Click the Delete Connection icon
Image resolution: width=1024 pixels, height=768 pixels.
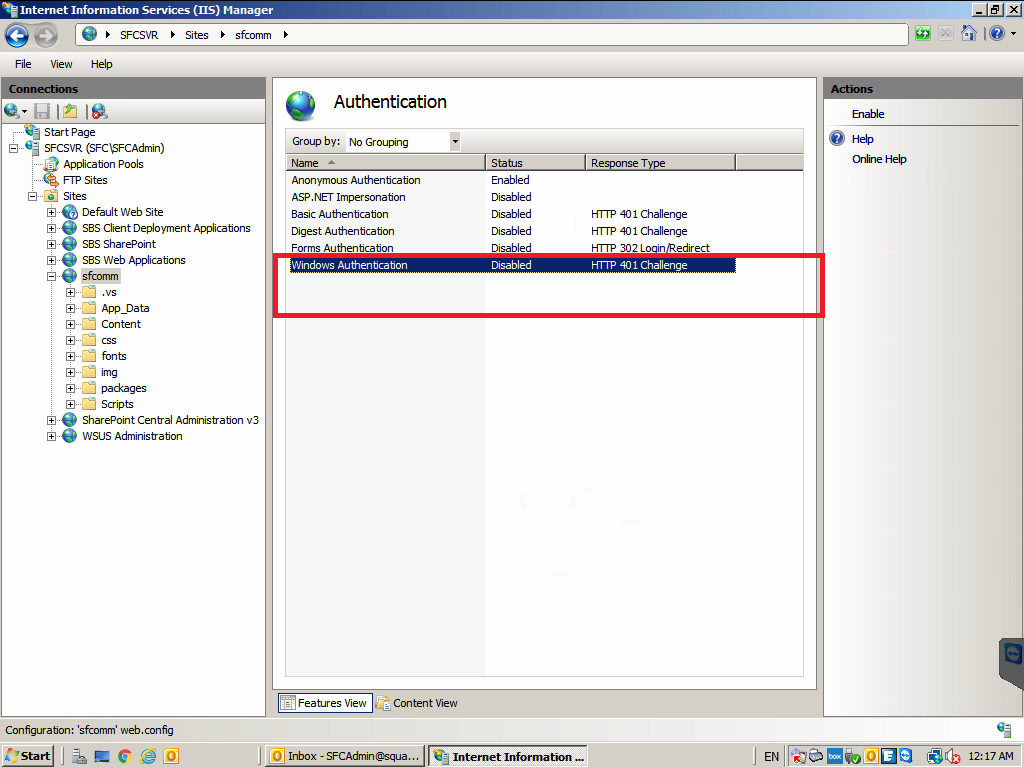99,112
